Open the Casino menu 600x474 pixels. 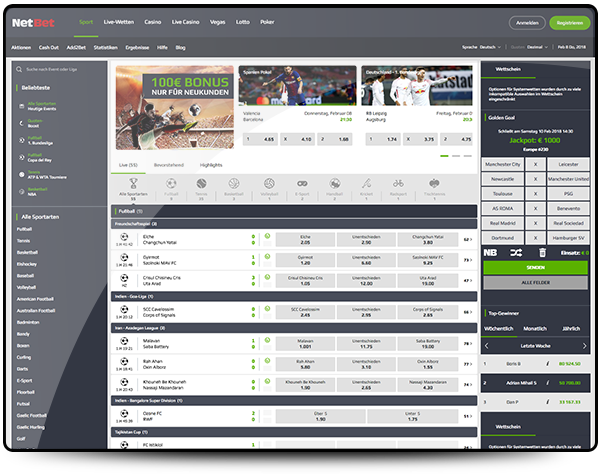[153, 22]
